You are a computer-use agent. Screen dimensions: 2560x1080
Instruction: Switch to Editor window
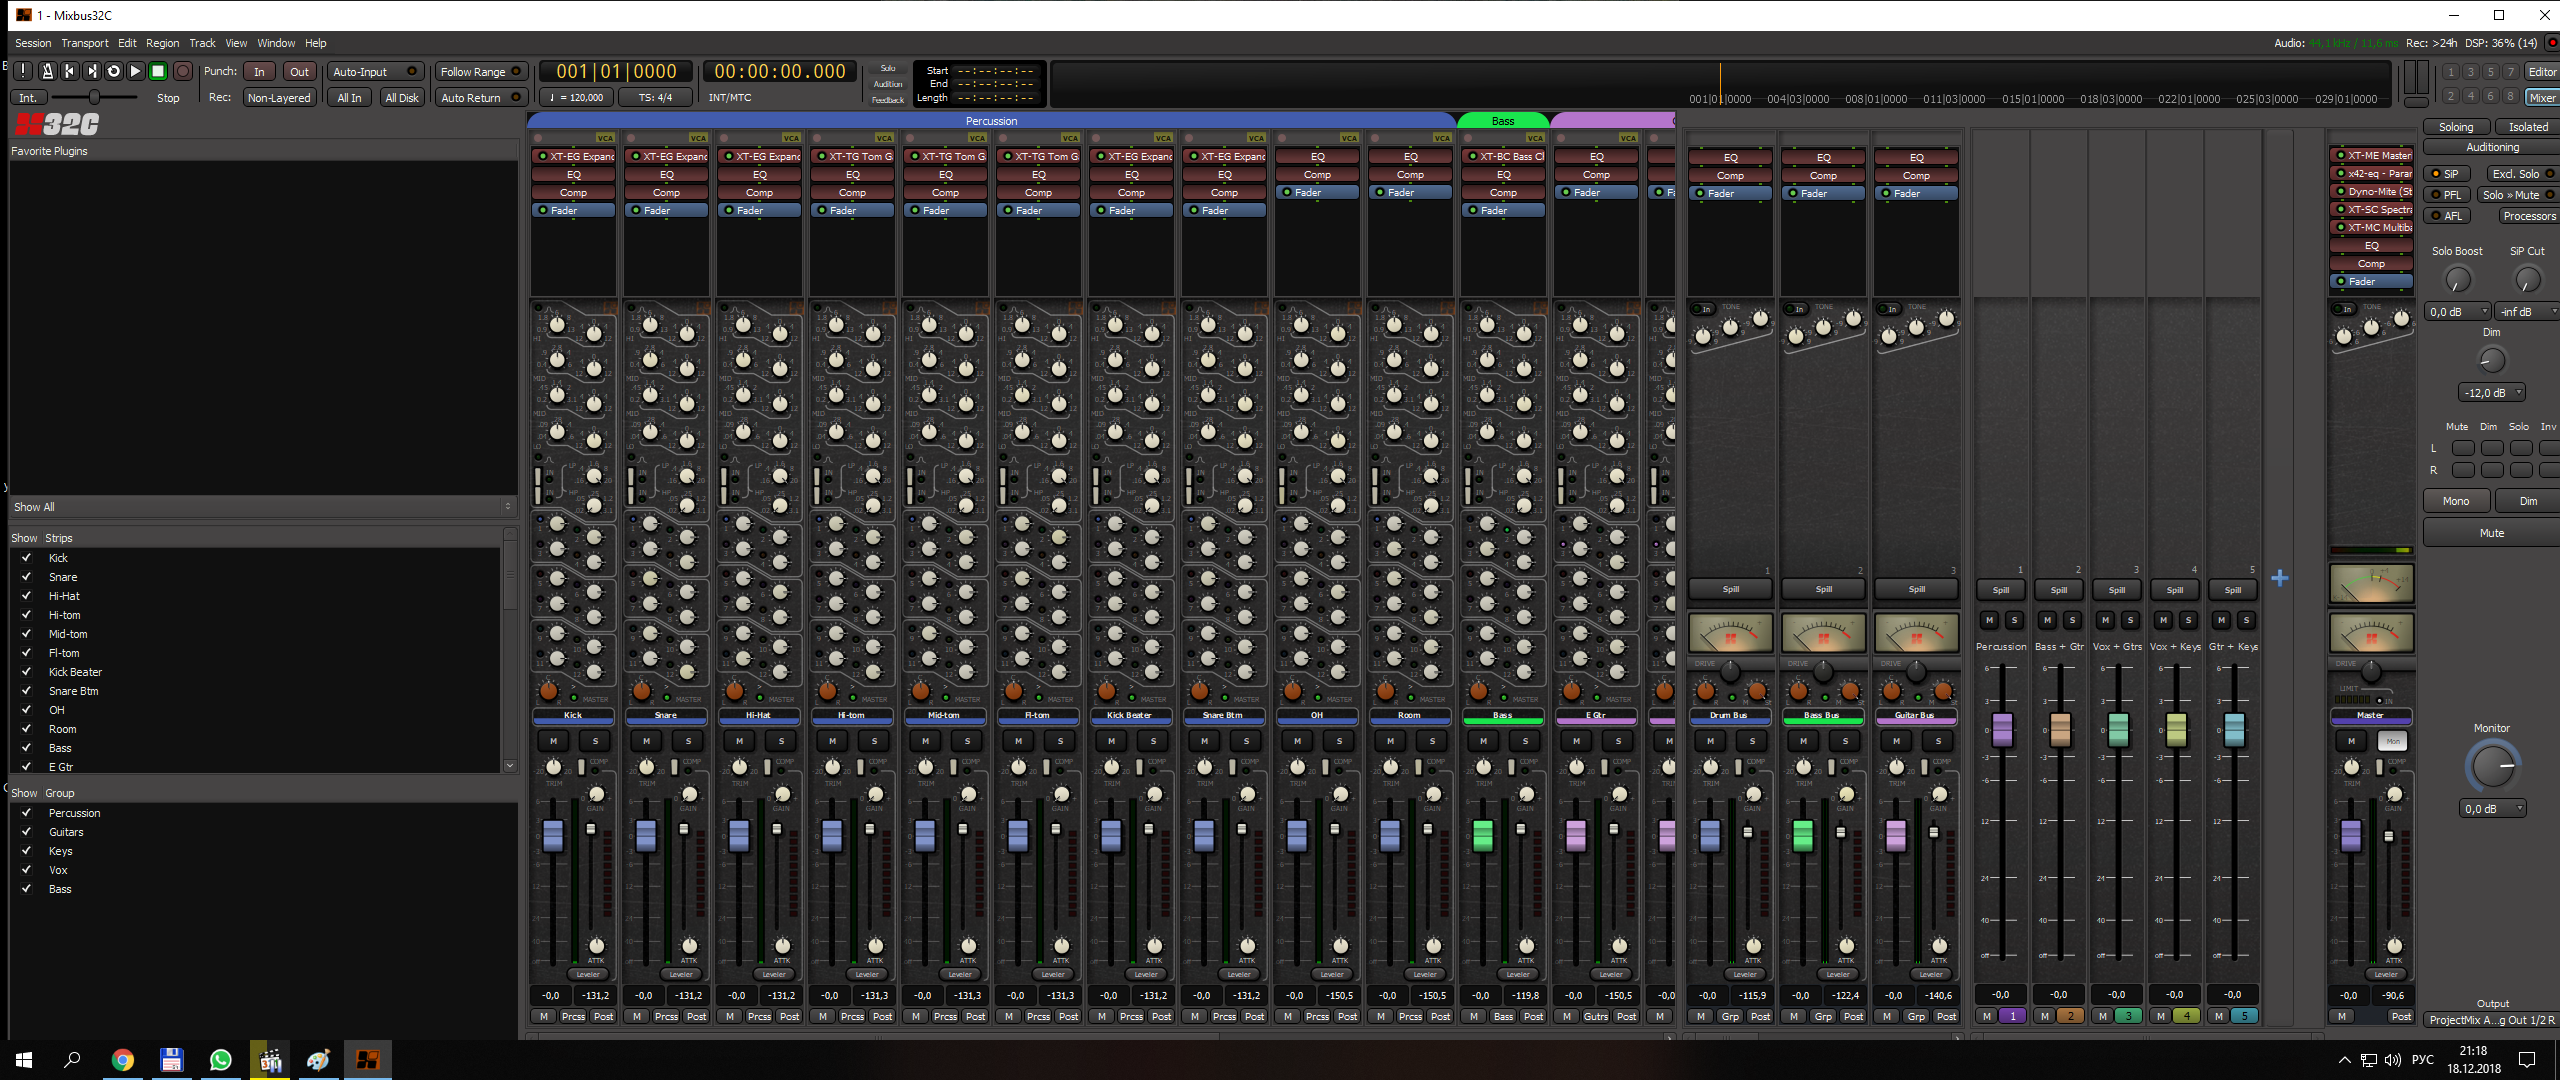2541,72
